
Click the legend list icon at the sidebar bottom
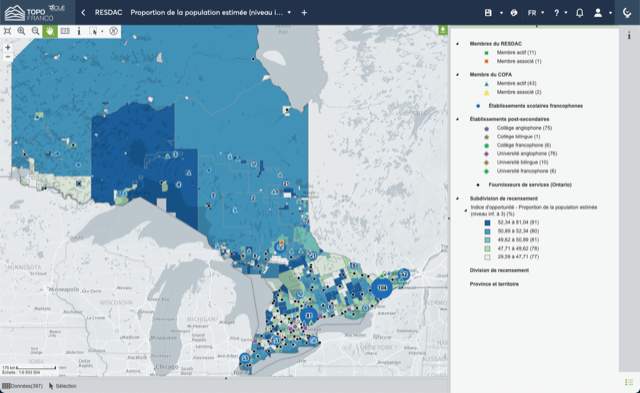tap(629, 382)
